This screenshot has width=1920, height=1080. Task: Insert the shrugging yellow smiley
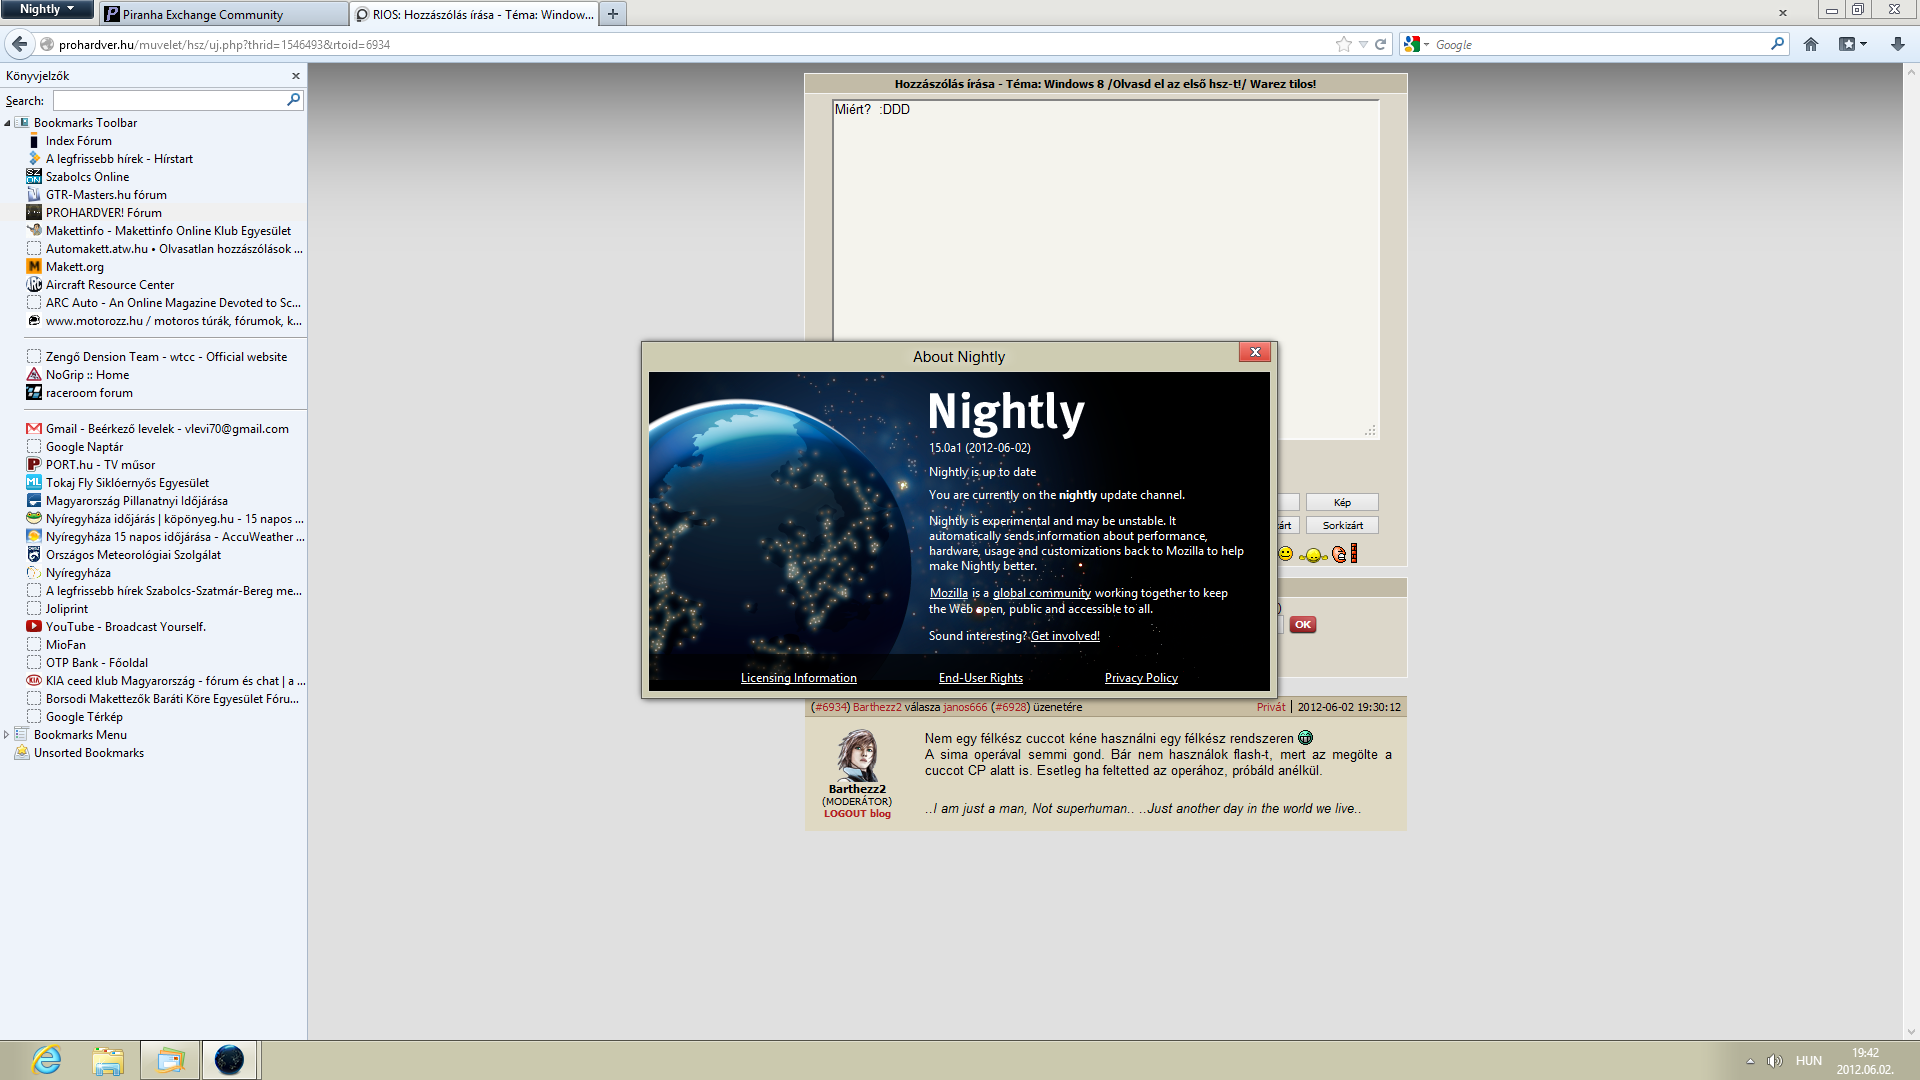coord(1313,555)
